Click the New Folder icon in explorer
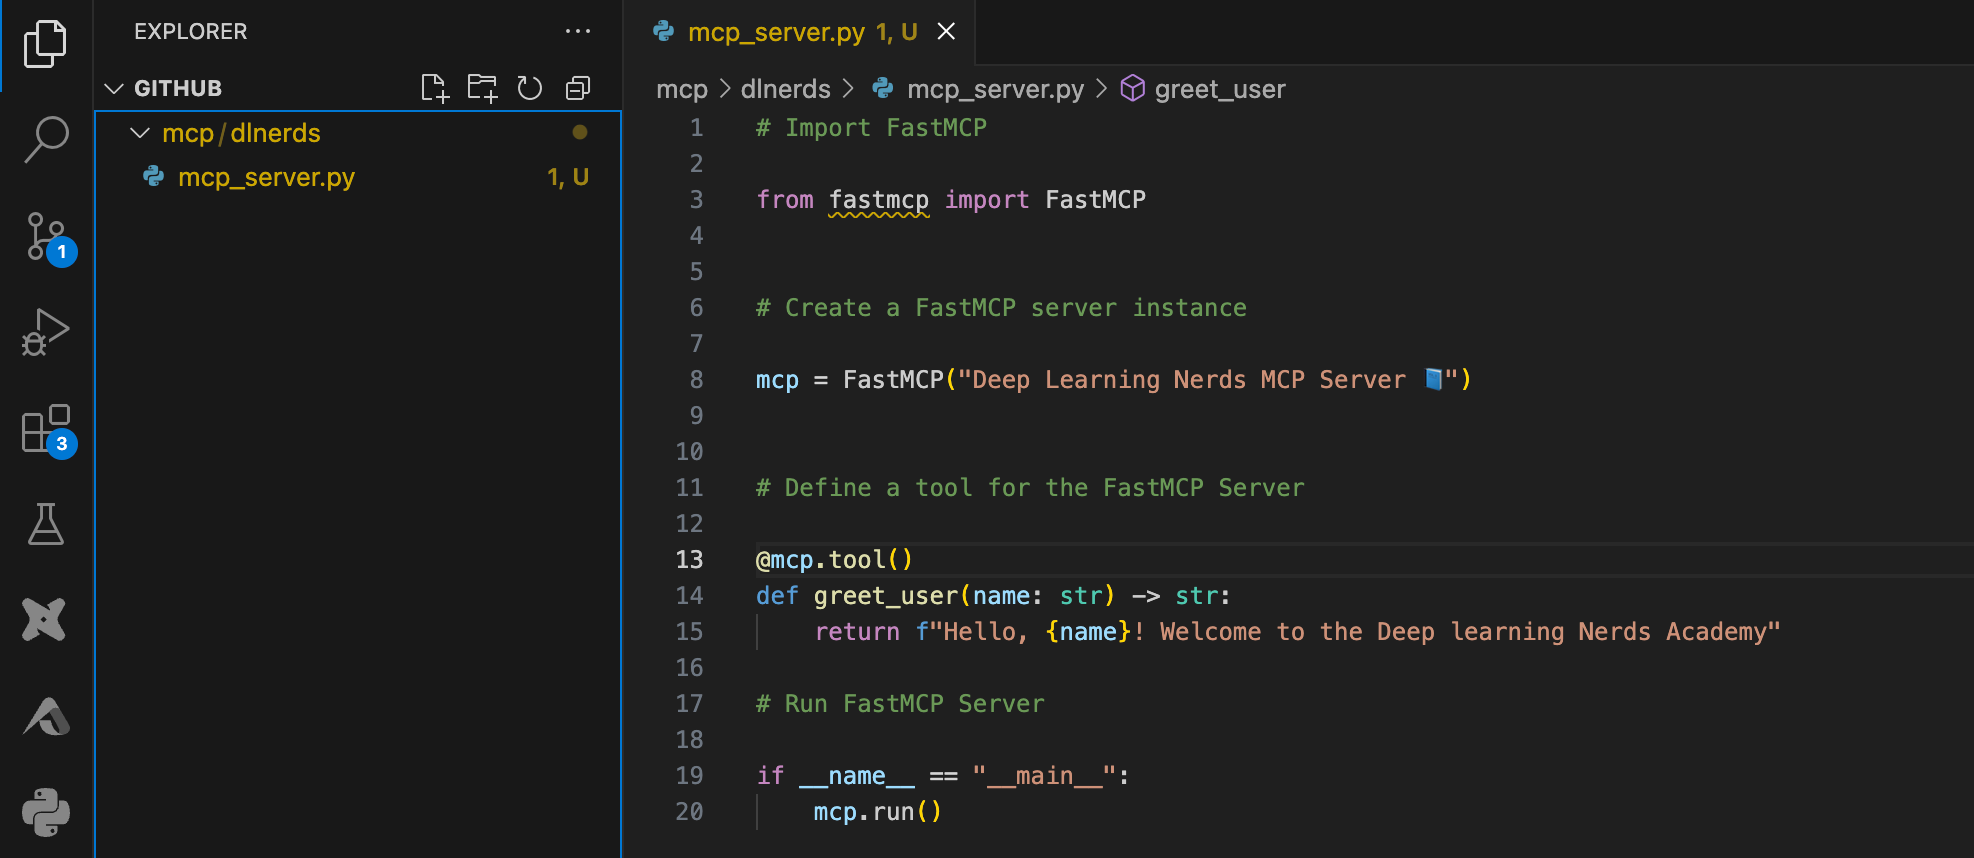This screenshot has height=858, width=1974. 482,88
